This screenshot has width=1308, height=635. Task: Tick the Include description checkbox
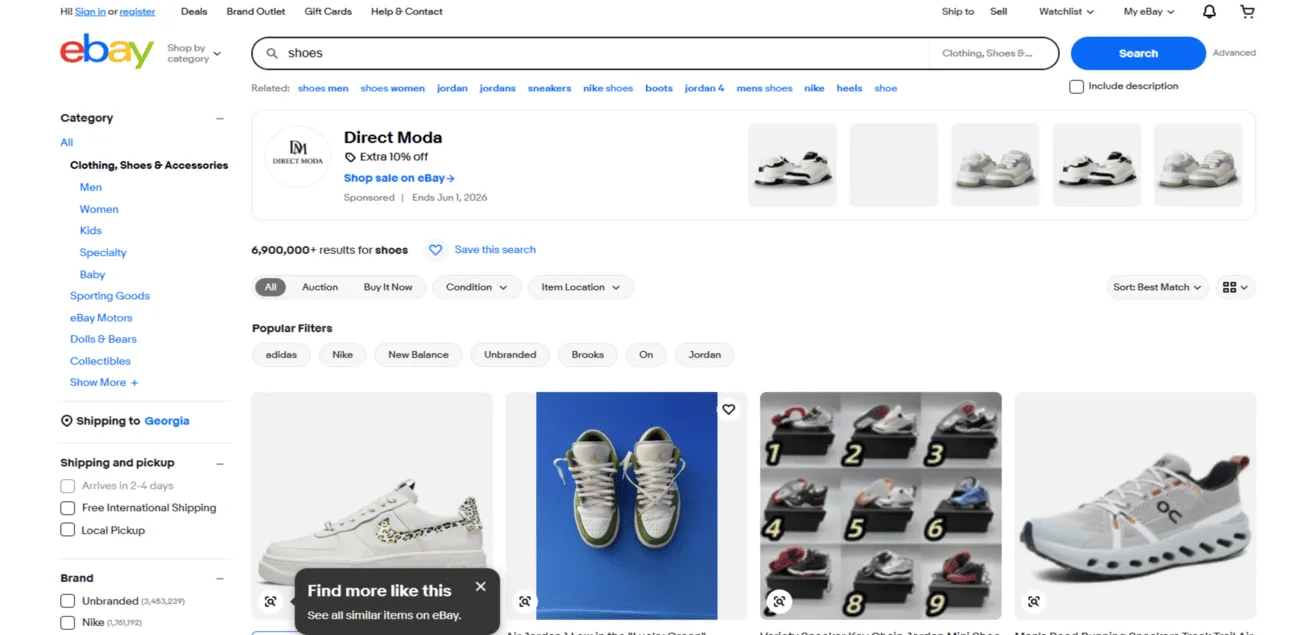pyautogui.click(x=1077, y=87)
